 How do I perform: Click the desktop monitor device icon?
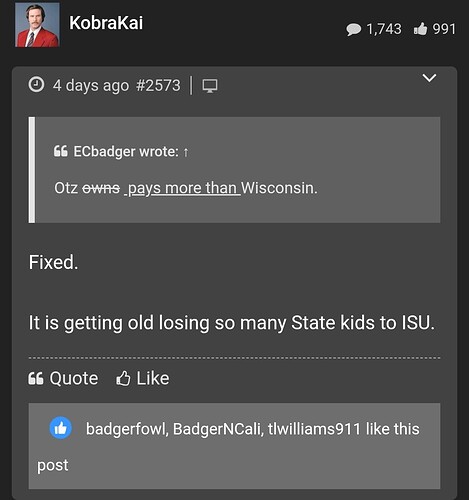pyautogui.click(x=210, y=86)
